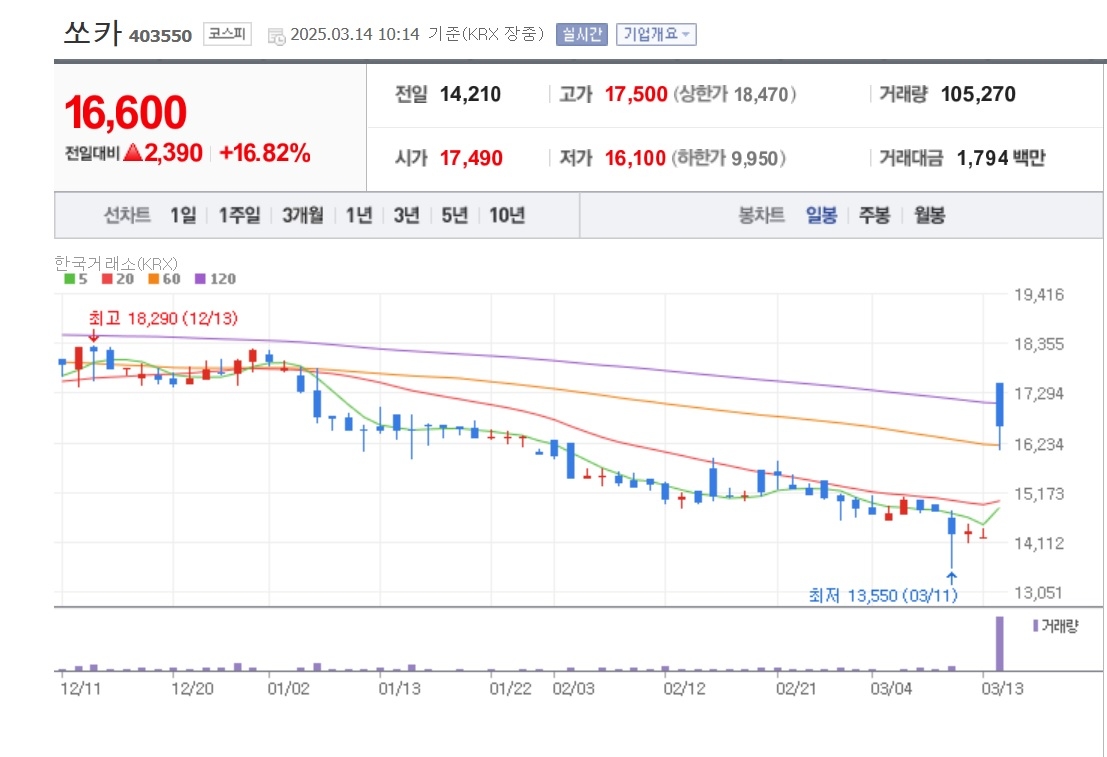Switch to 주봉 weekly candle chart

pos(874,215)
